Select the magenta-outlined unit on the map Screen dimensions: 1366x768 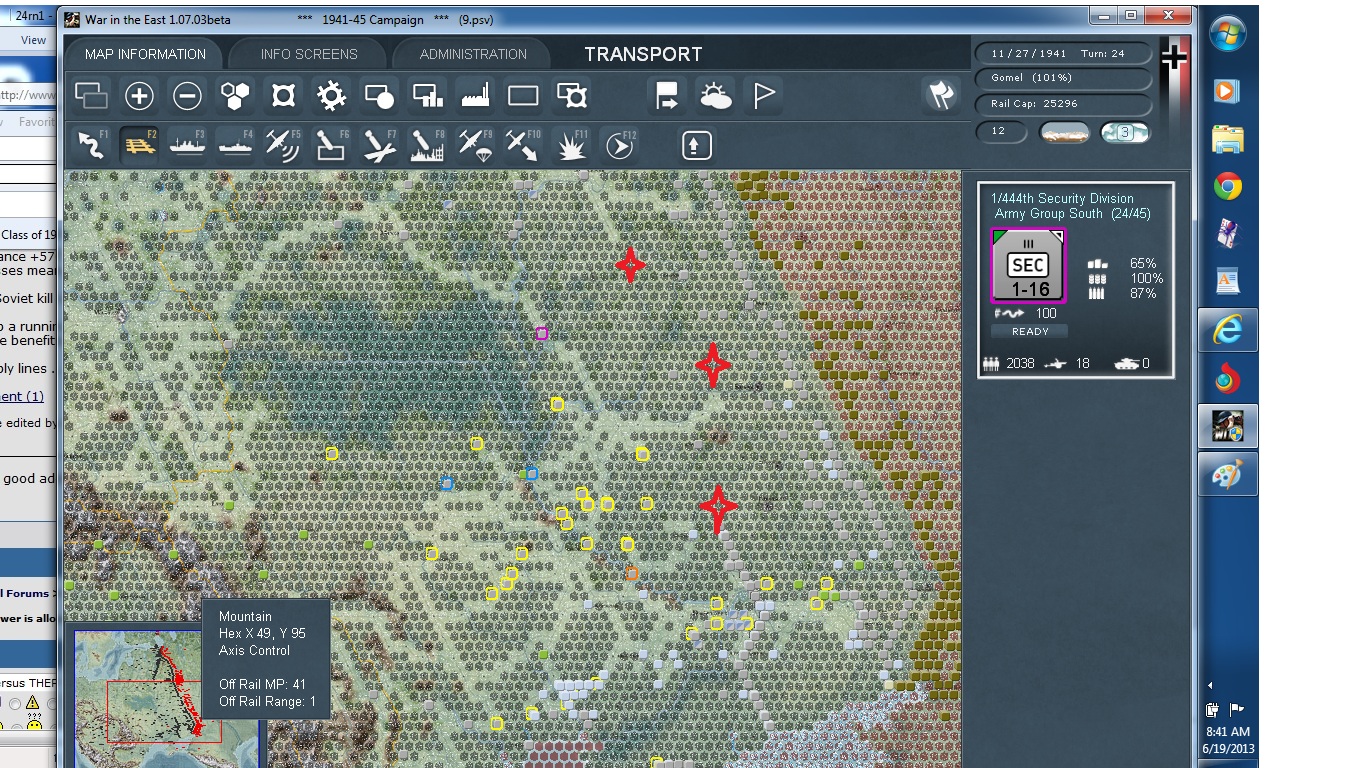(x=541, y=333)
